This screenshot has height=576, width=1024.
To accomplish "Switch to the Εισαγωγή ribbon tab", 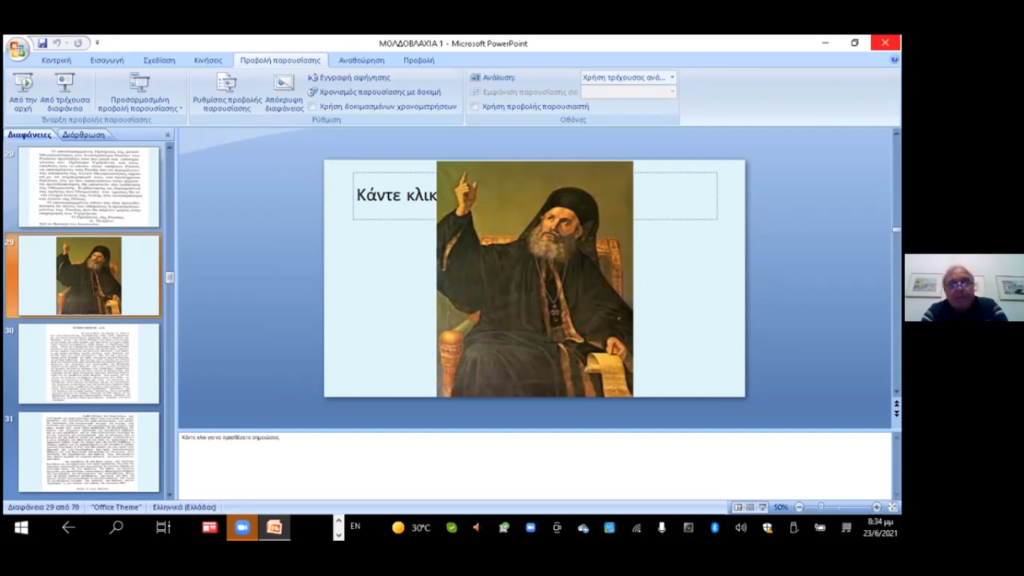I will click(x=107, y=60).
